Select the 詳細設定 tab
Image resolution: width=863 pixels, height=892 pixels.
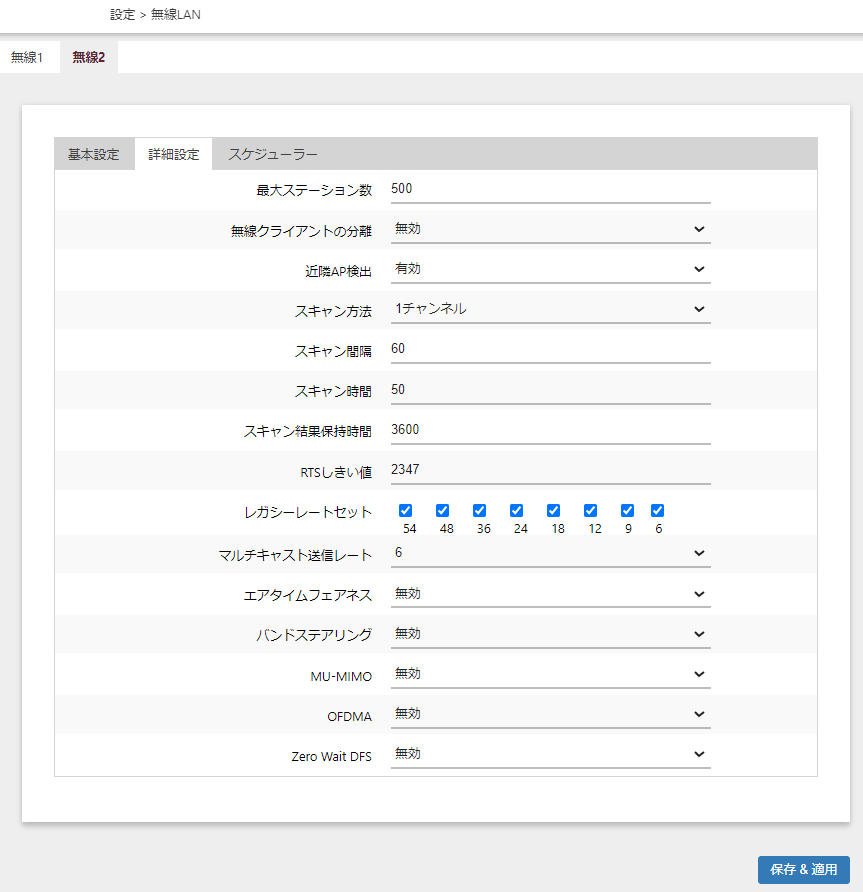174,154
